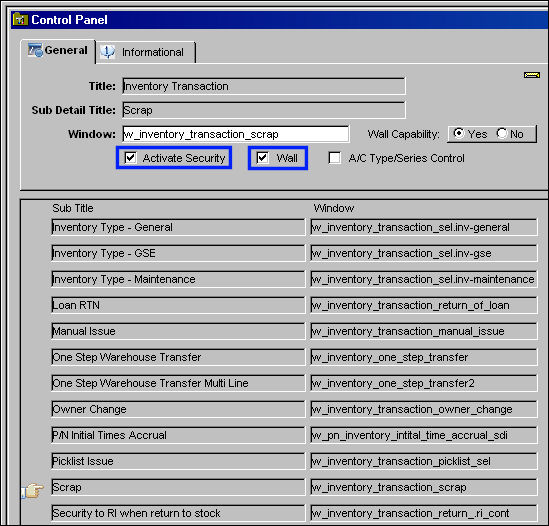Click w_inventory_transaction_picklist_sel window cell
Viewport: 549px width, 526px height.
[424, 461]
